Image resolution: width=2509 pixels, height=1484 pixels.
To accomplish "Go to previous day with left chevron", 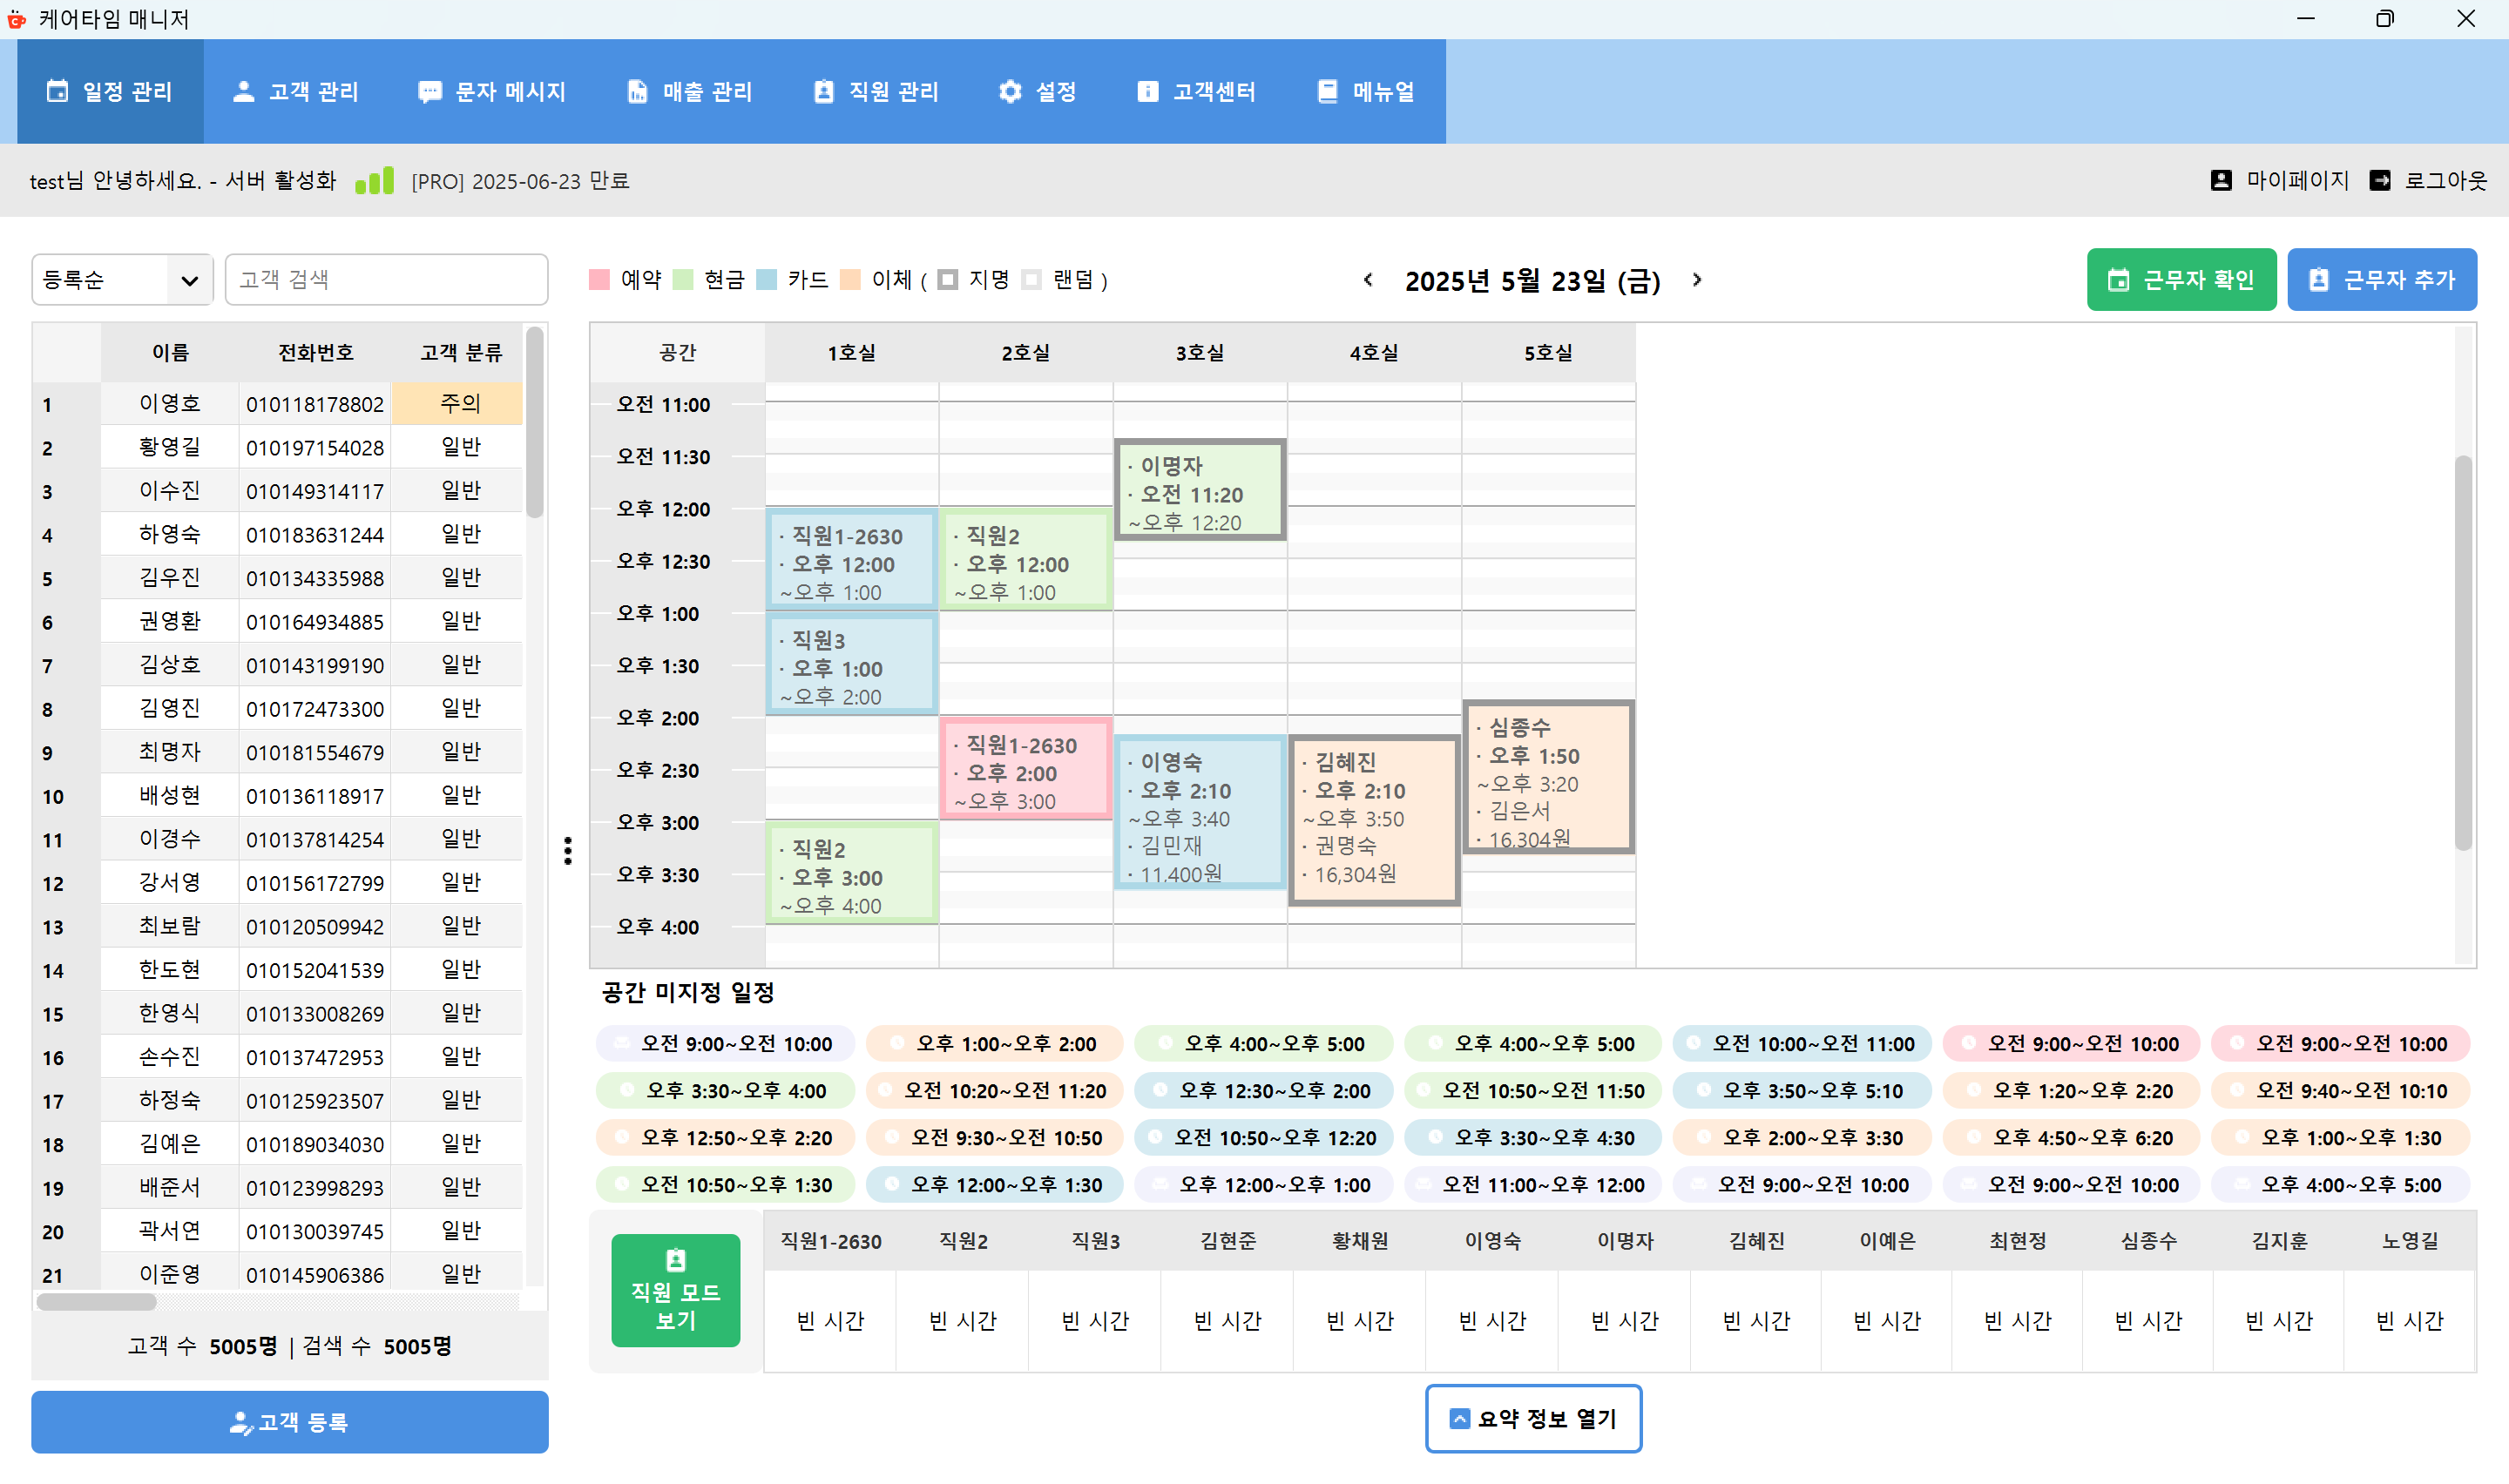I will coord(1367,281).
